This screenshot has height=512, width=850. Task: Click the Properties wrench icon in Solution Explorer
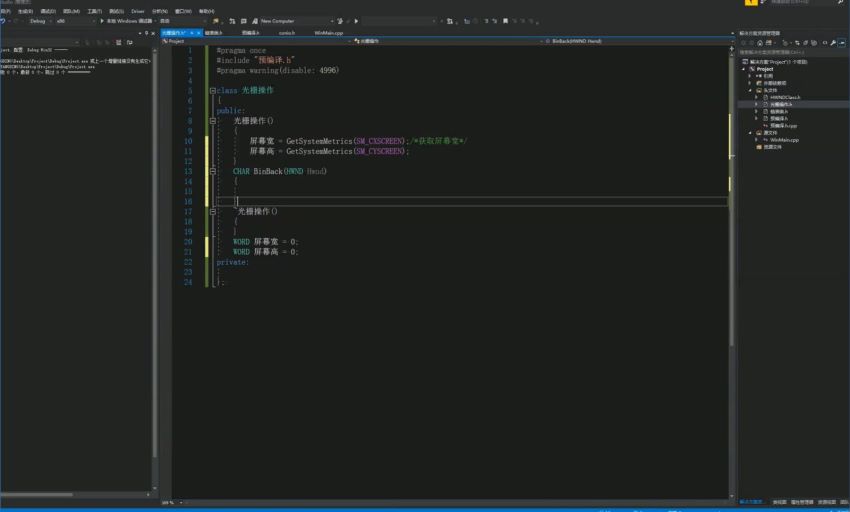(833, 42)
